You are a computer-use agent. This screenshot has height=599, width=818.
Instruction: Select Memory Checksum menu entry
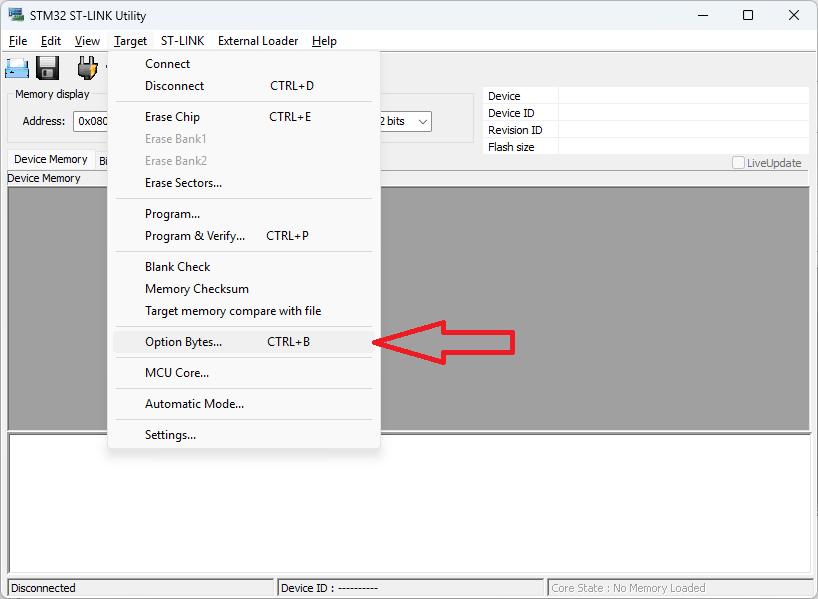(244, 289)
